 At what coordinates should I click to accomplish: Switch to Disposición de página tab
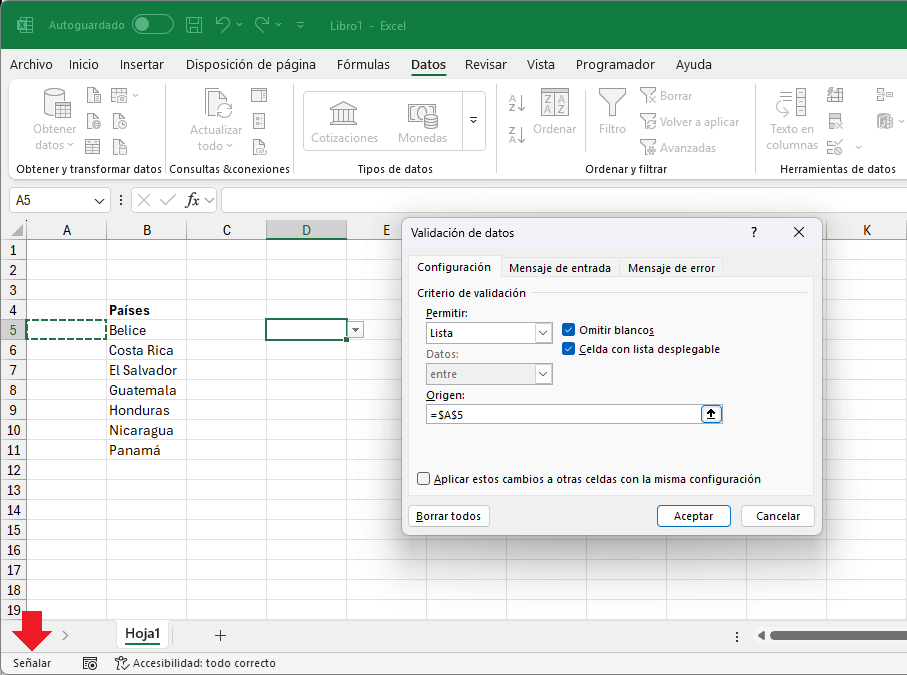click(x=250, y=64)
